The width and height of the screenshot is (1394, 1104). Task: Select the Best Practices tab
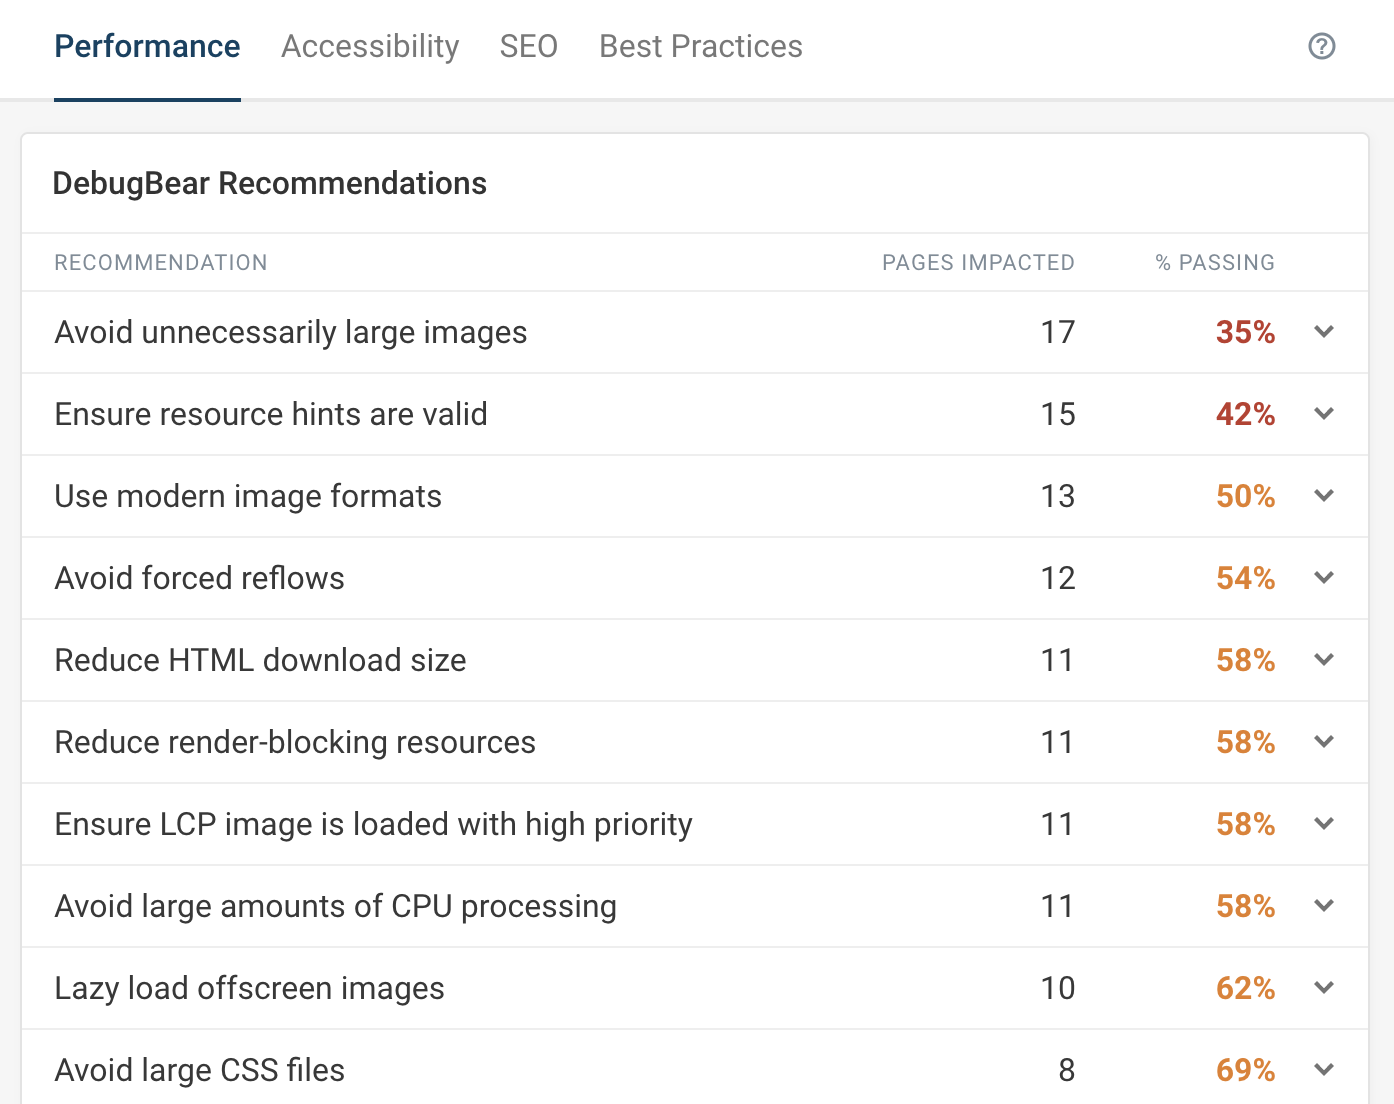click(x=700, y=46)
